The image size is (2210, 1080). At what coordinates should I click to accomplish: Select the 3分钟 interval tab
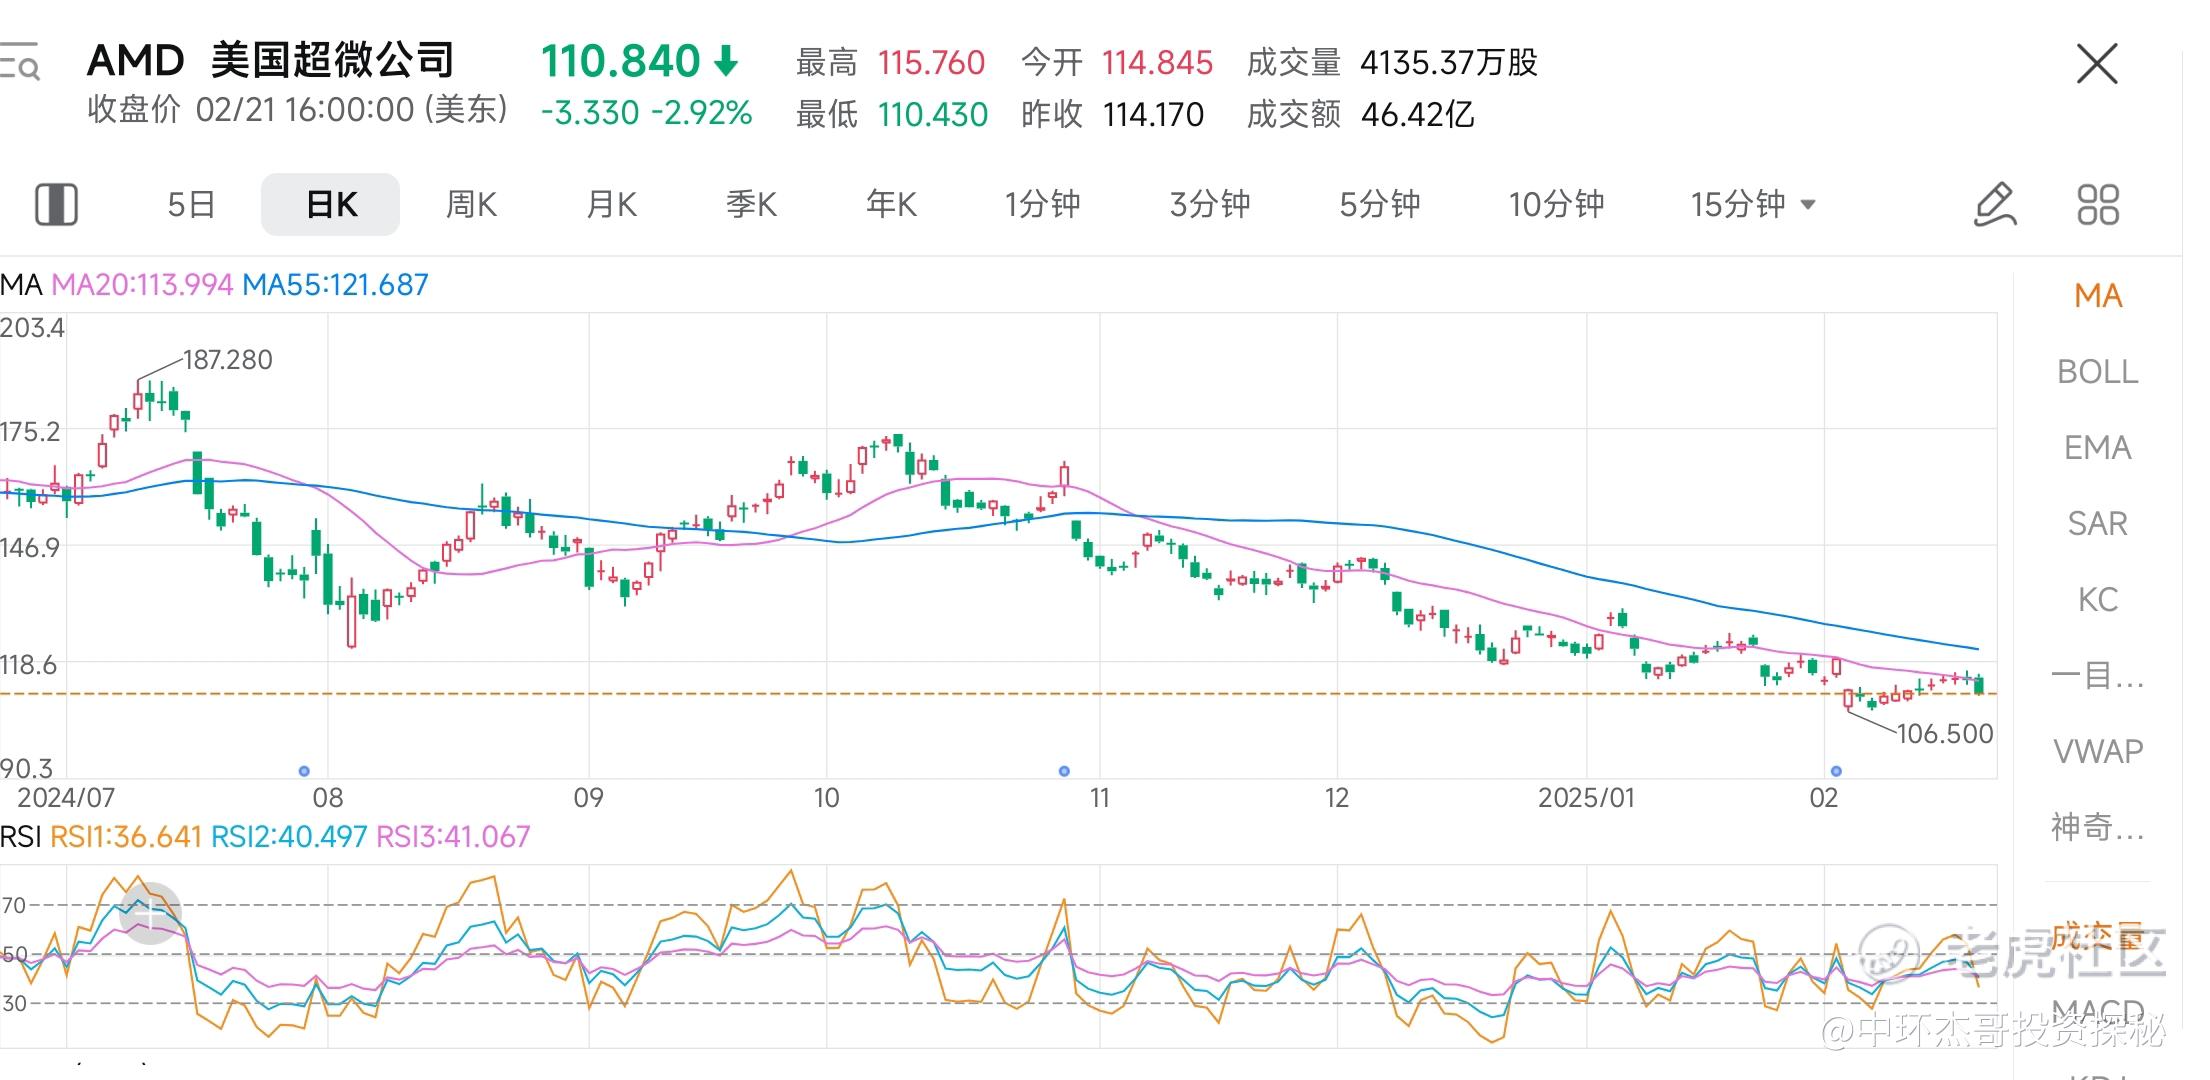pos(1210,204)
